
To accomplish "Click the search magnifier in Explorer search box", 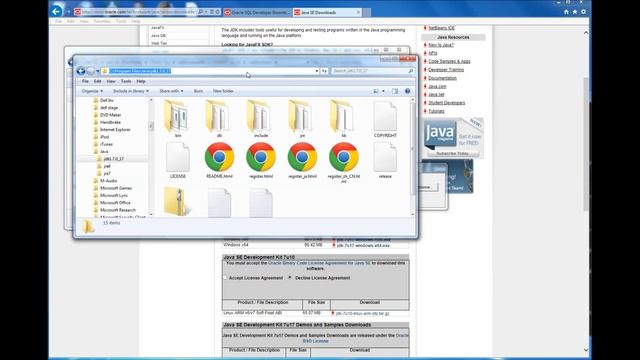I will 410,71.
